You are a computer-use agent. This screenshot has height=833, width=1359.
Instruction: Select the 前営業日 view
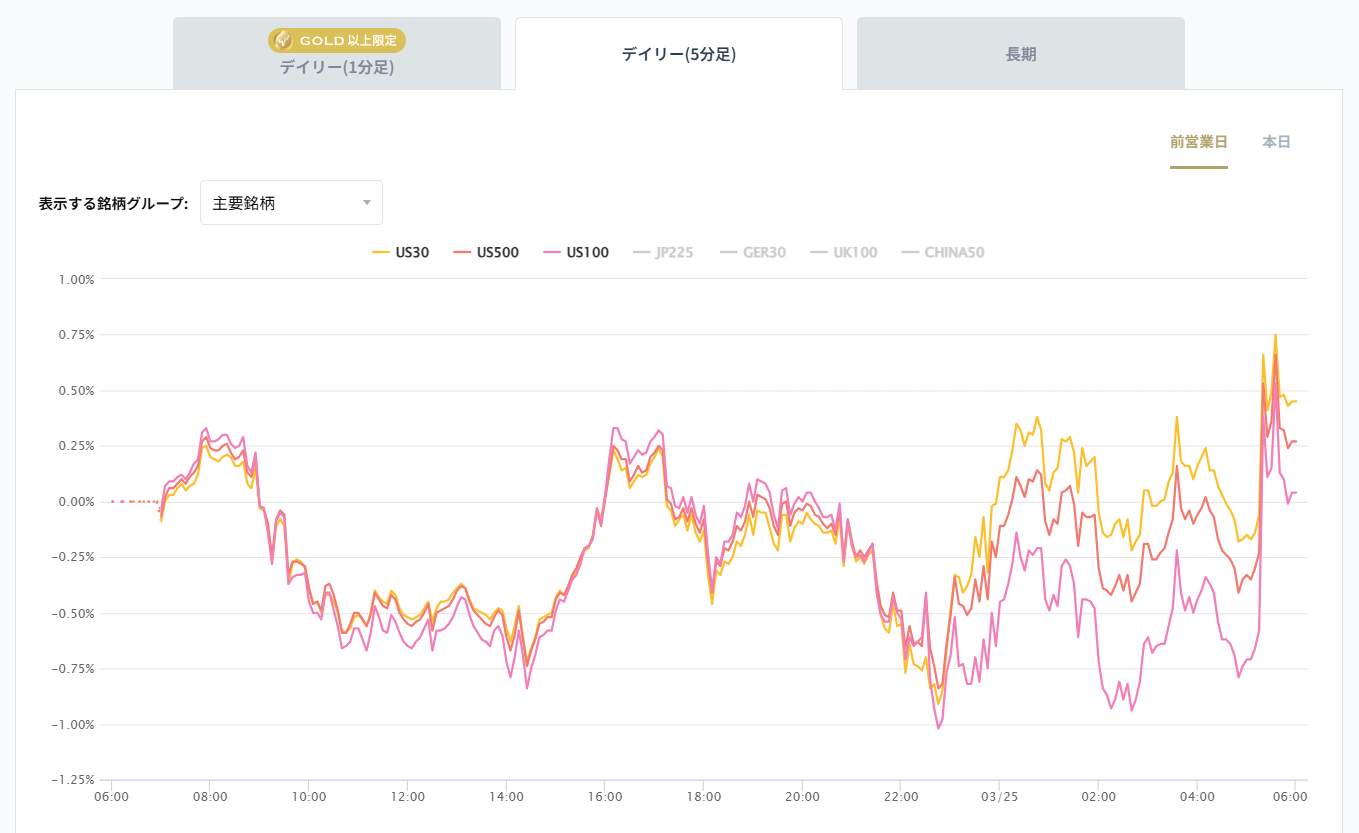1199,142
